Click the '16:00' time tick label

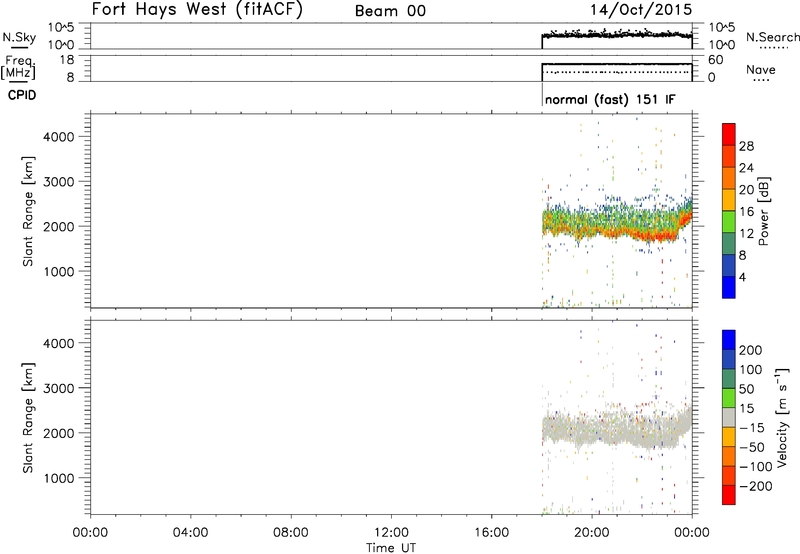pyautogui.click(x=491, y=533)
